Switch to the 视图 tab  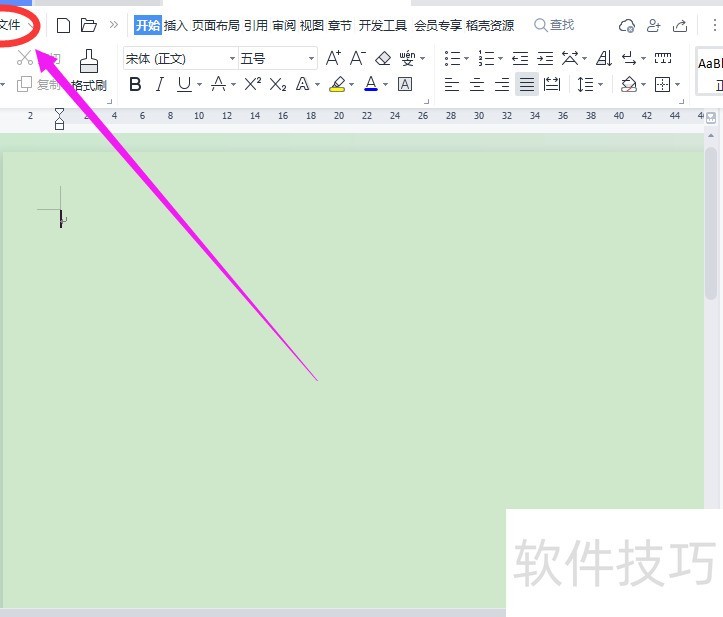312,25
